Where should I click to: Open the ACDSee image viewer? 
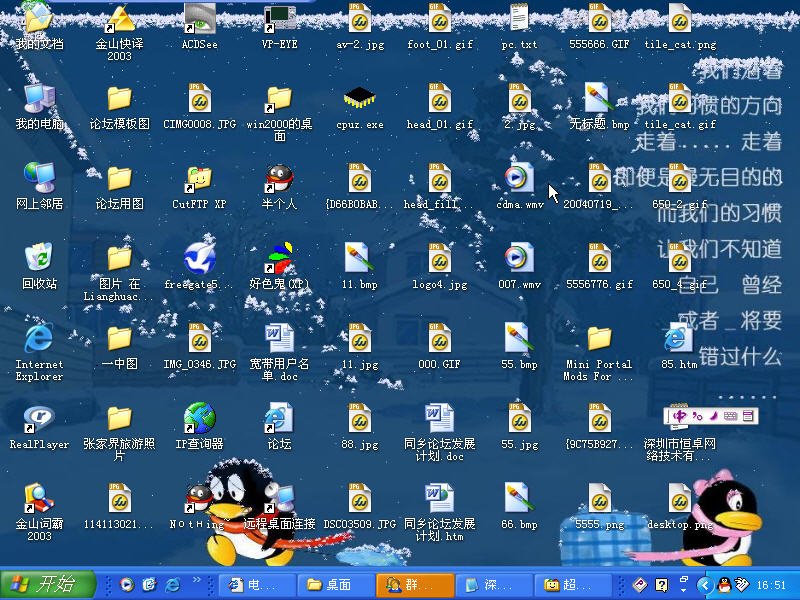(x=198, y=20)
